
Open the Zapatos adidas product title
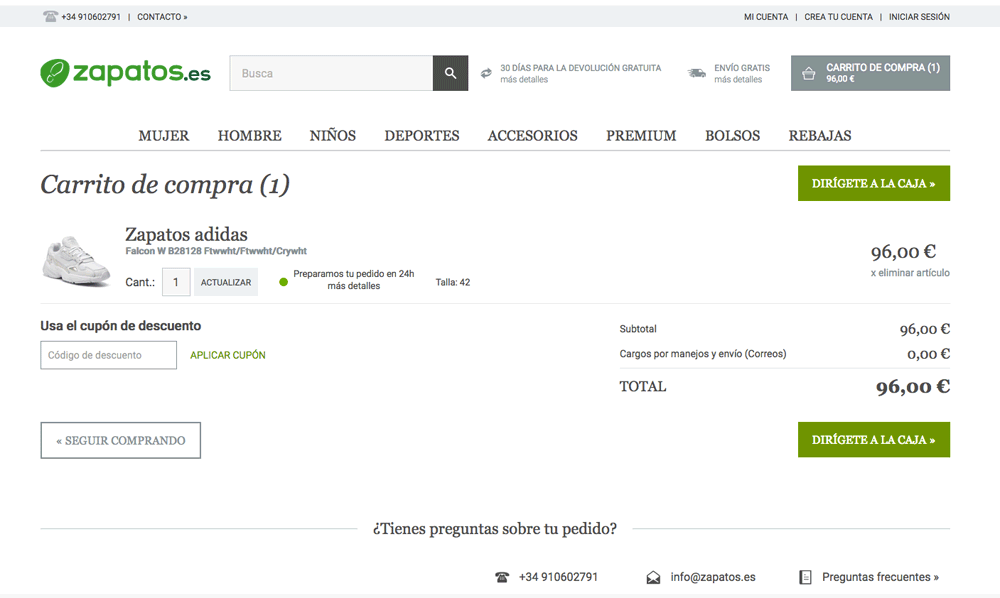tap(186, 234)
